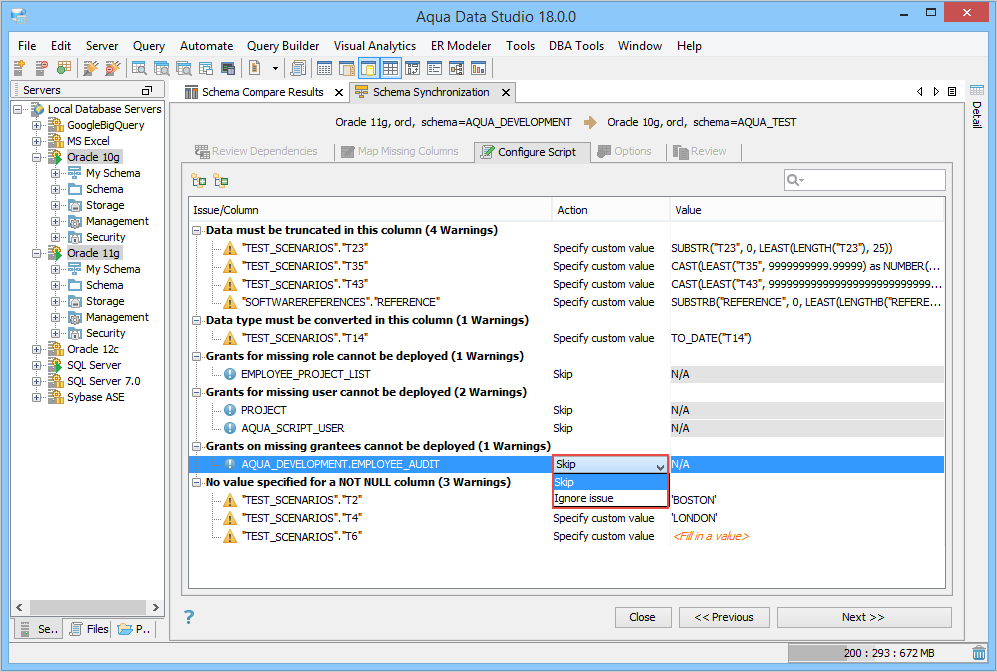Toggle the highlighted yellow panel view icon

(369, 68)
